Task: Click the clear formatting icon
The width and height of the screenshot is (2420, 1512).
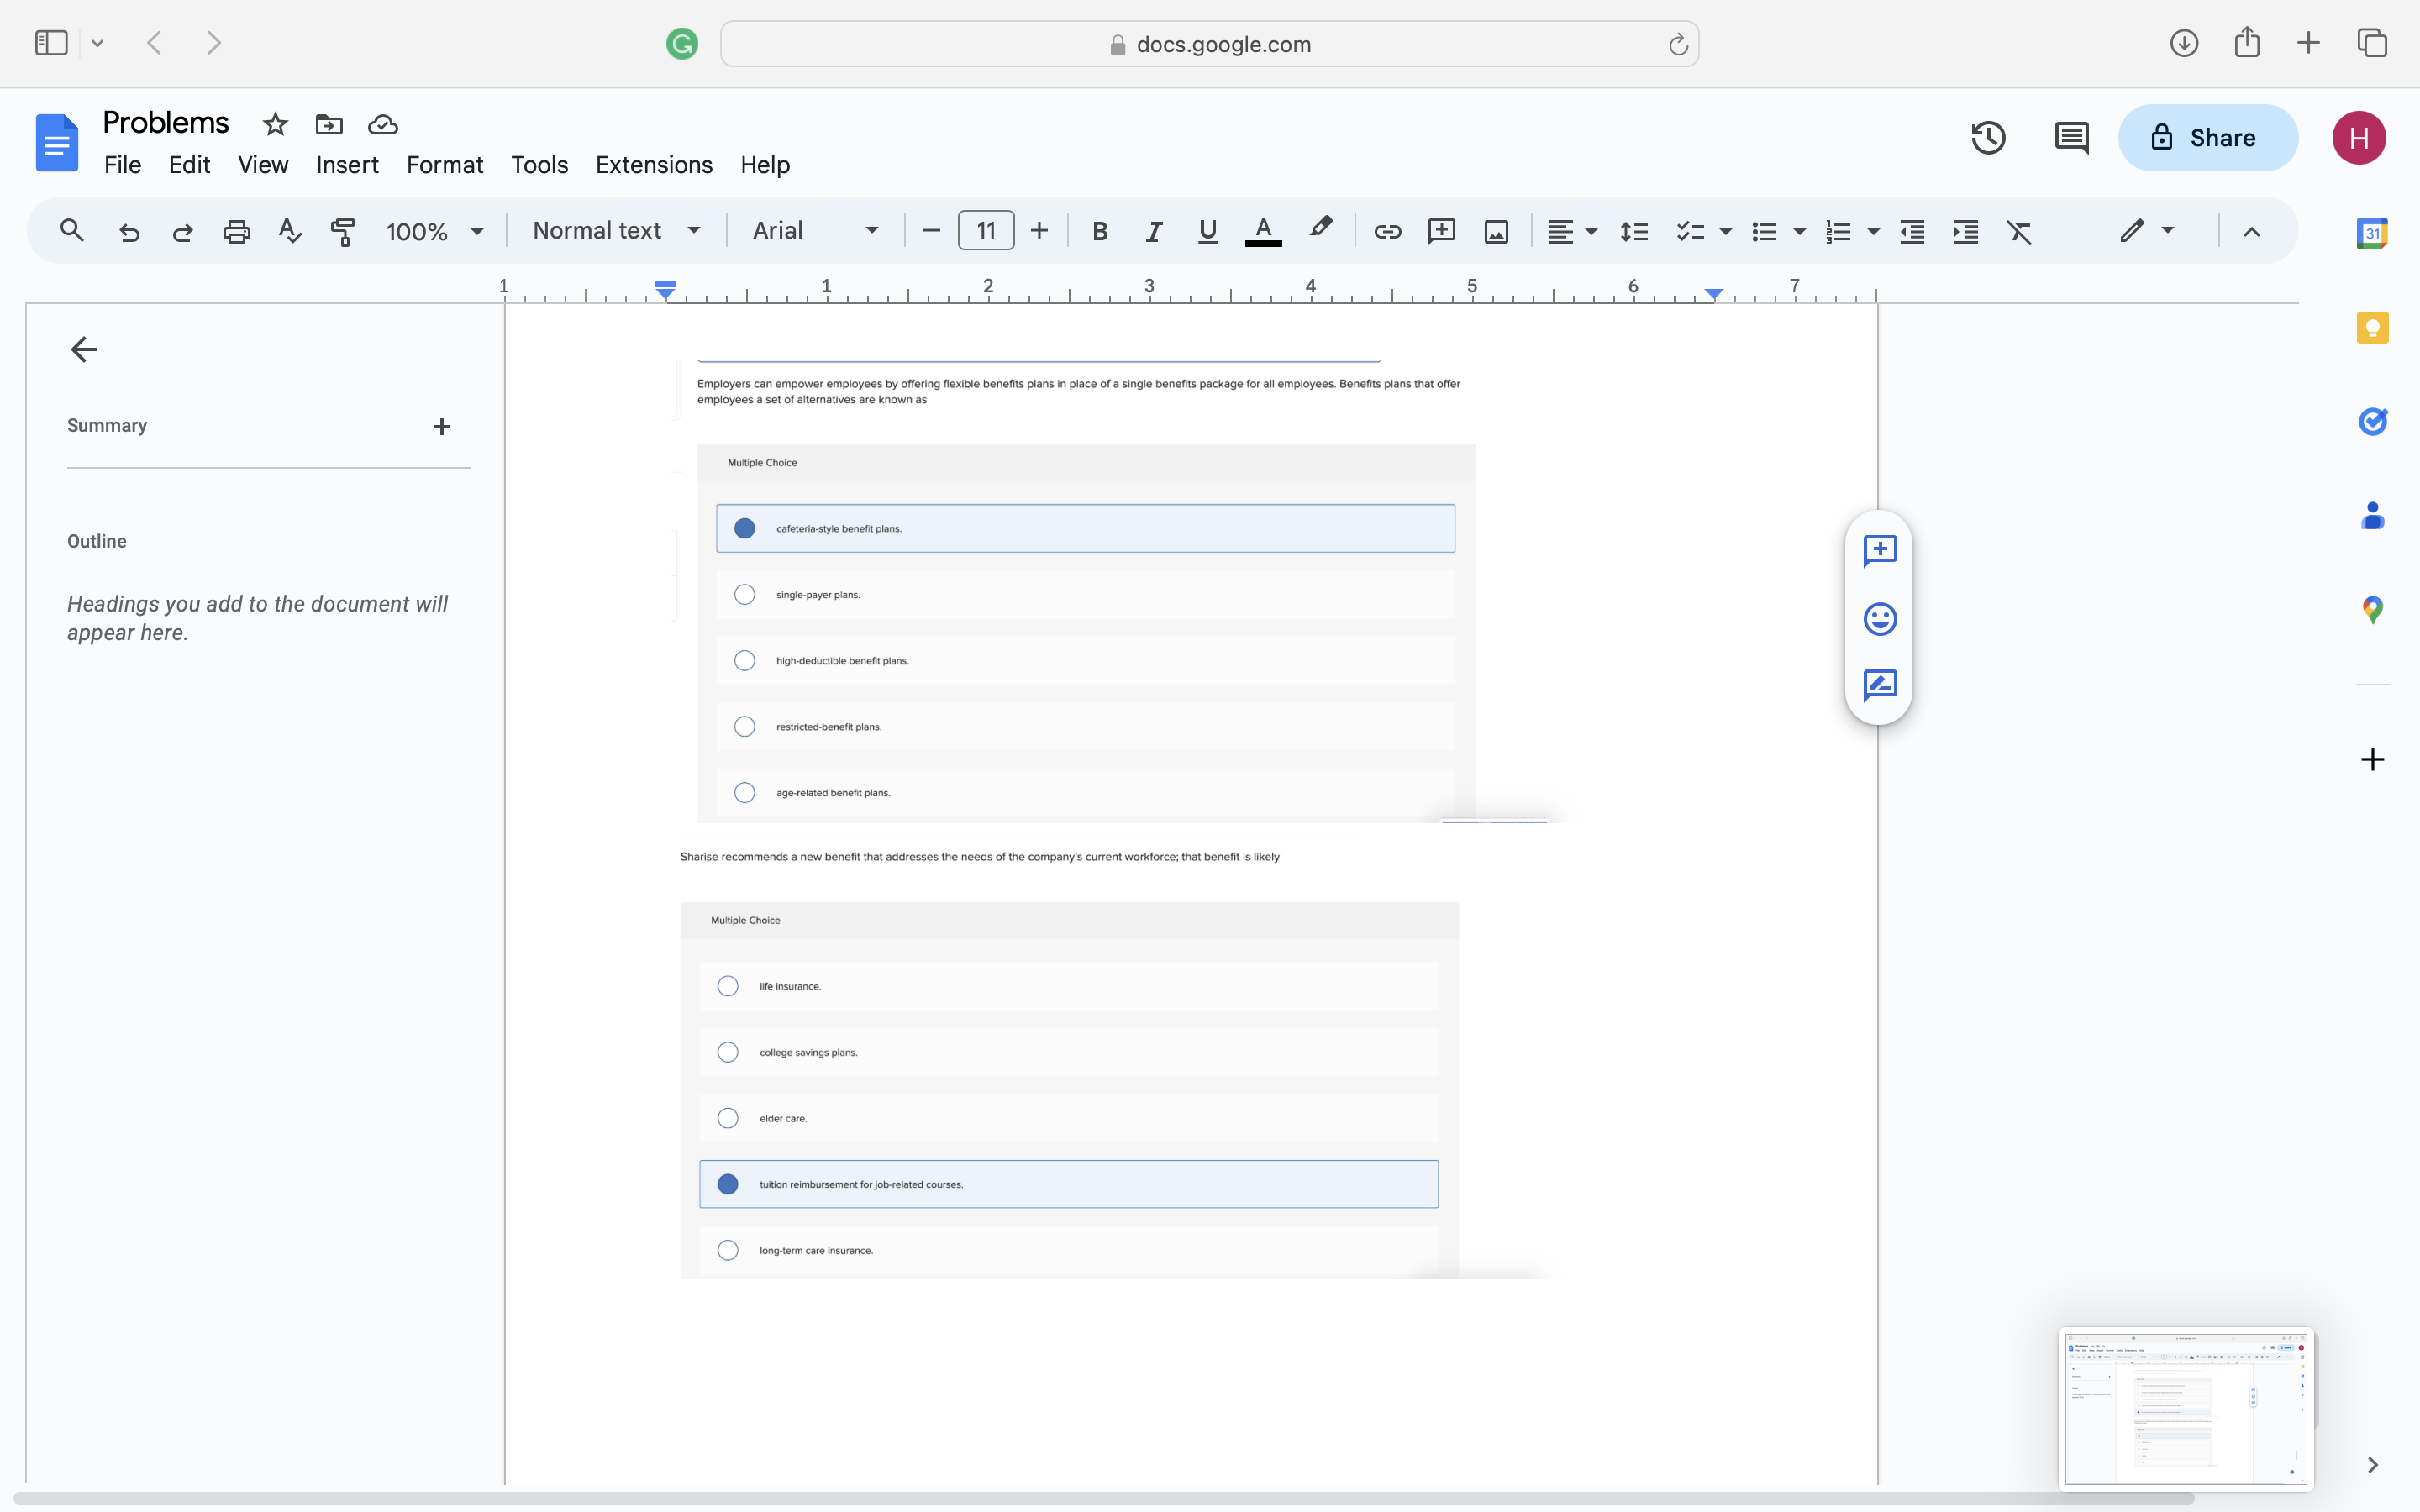Action: point(2019,231)
